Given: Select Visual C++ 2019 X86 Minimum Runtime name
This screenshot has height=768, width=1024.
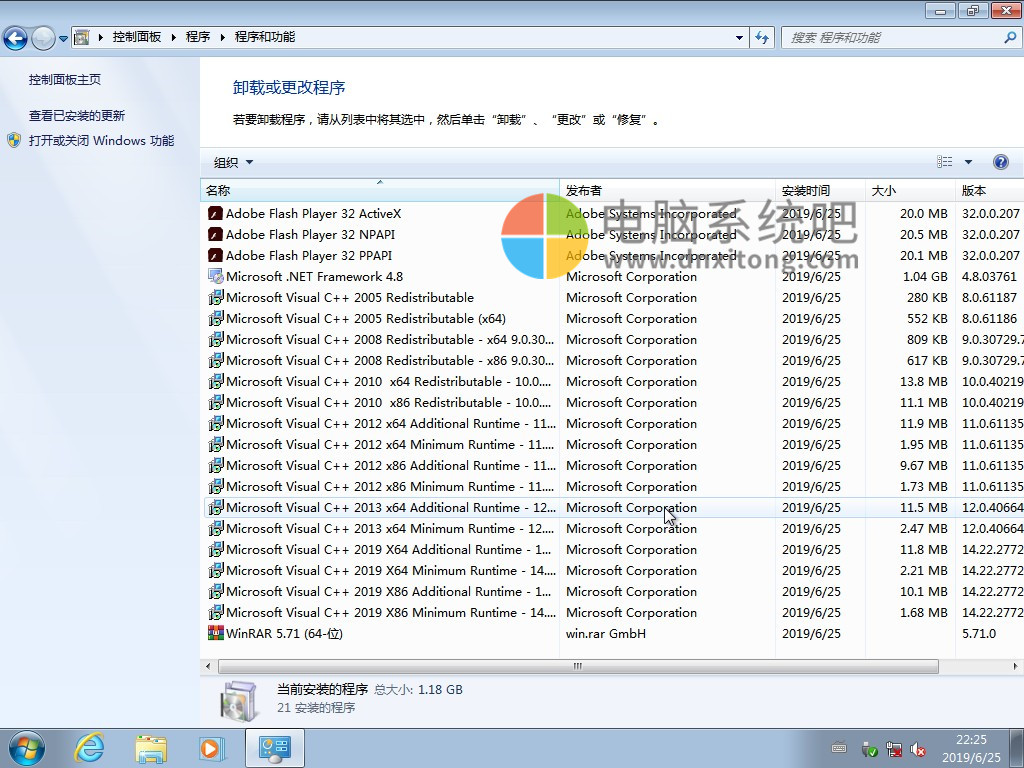Looking at the screenshot, I should click(391, 613).
